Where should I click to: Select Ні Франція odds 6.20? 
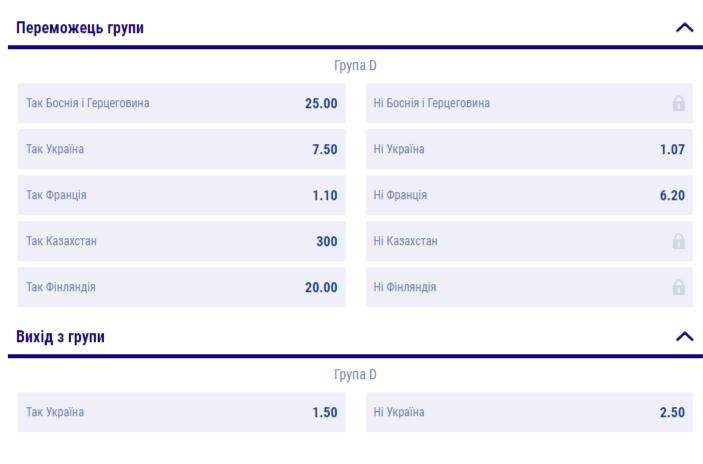(x=528, y=195)
